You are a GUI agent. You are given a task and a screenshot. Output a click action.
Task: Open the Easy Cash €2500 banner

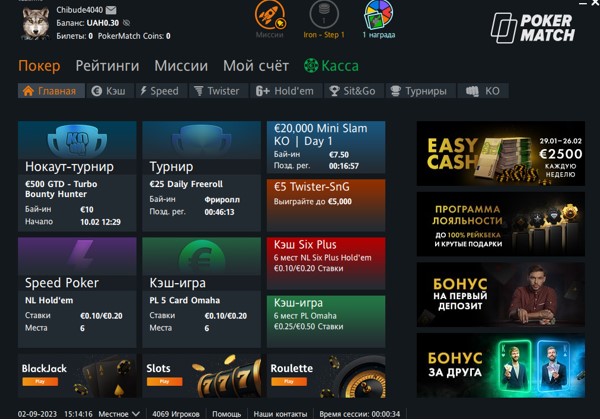(x=501, y=153)
